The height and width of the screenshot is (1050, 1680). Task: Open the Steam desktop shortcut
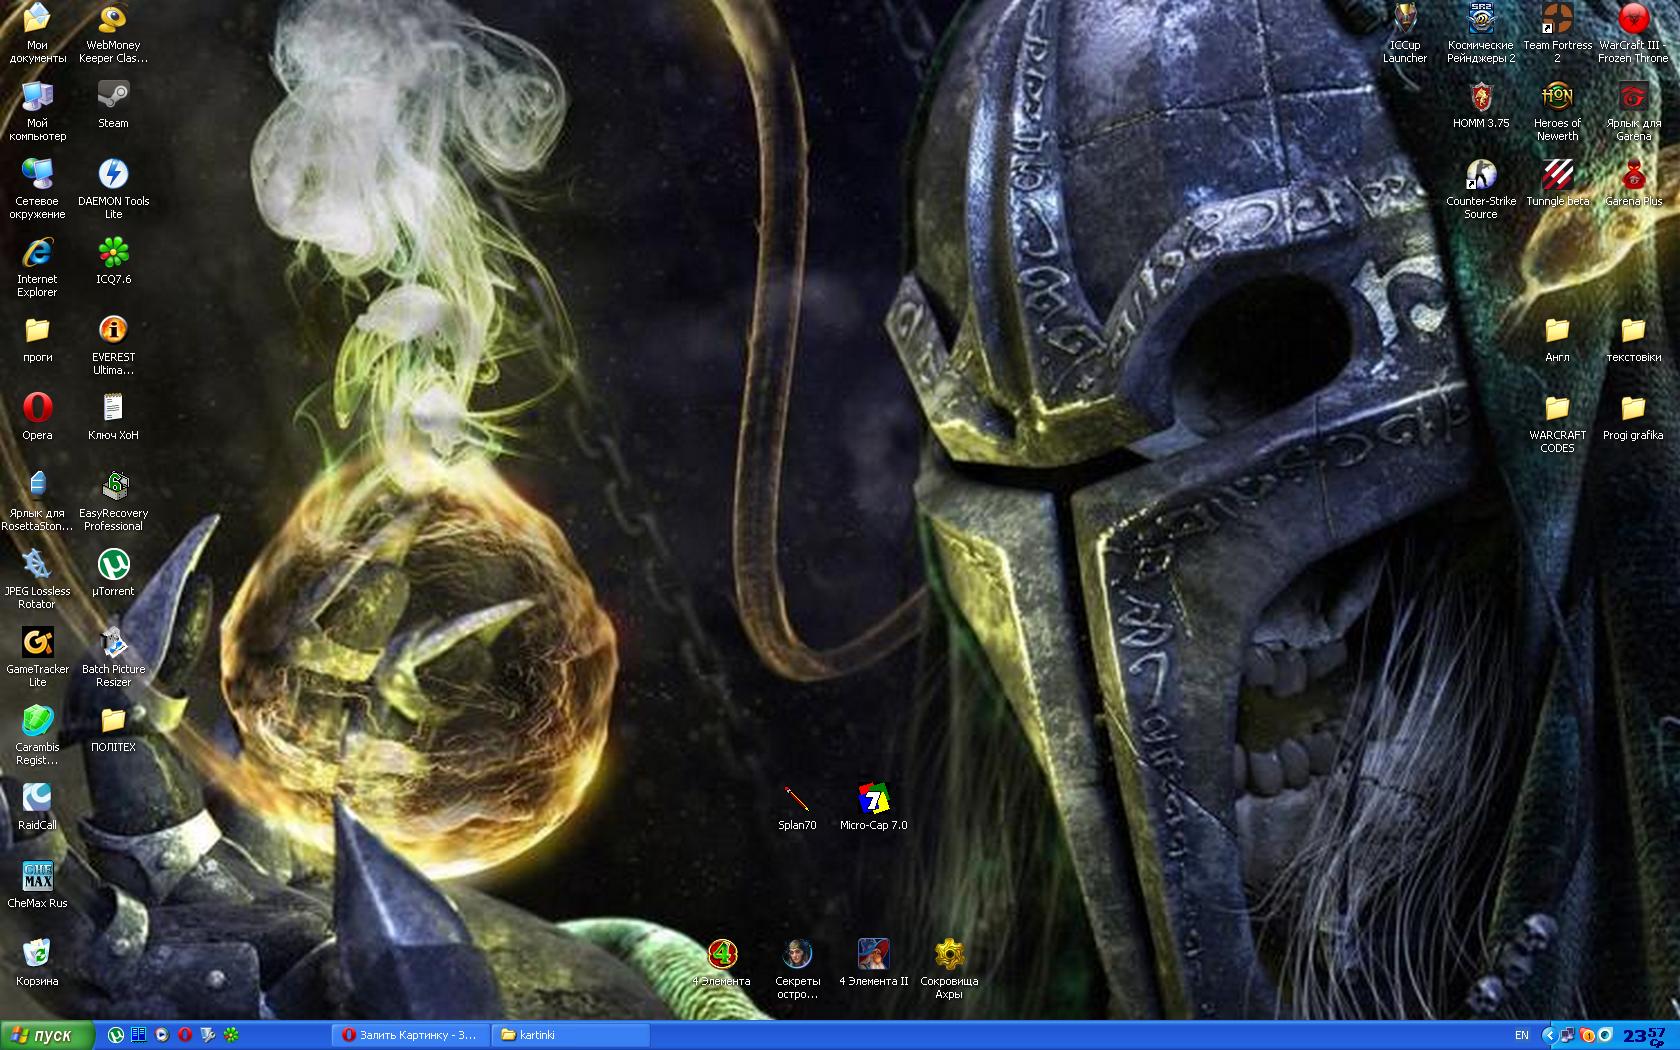click(113, 104)
